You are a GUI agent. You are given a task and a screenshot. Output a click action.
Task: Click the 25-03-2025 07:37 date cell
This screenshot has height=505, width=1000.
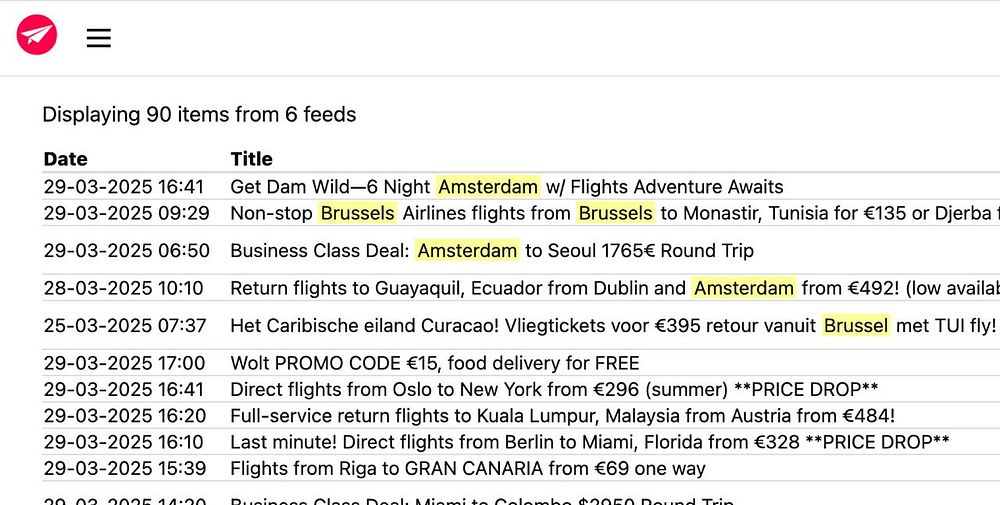pos(124,326)
